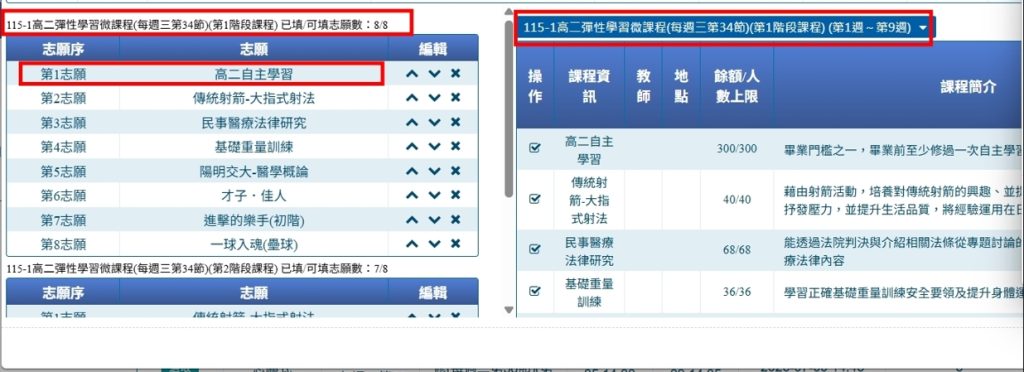Select the 編輯 column header in first table

pos(433,49)
